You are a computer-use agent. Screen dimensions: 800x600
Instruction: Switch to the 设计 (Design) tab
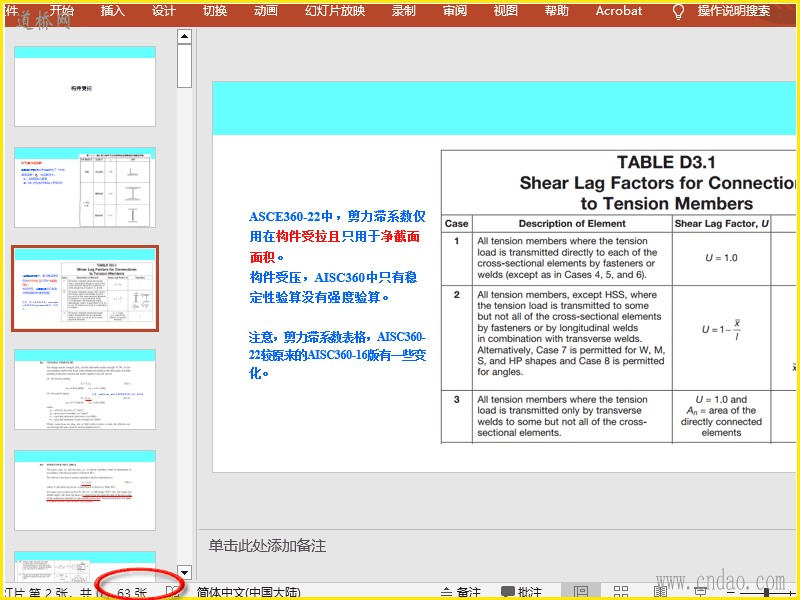[x=164, y=11]
